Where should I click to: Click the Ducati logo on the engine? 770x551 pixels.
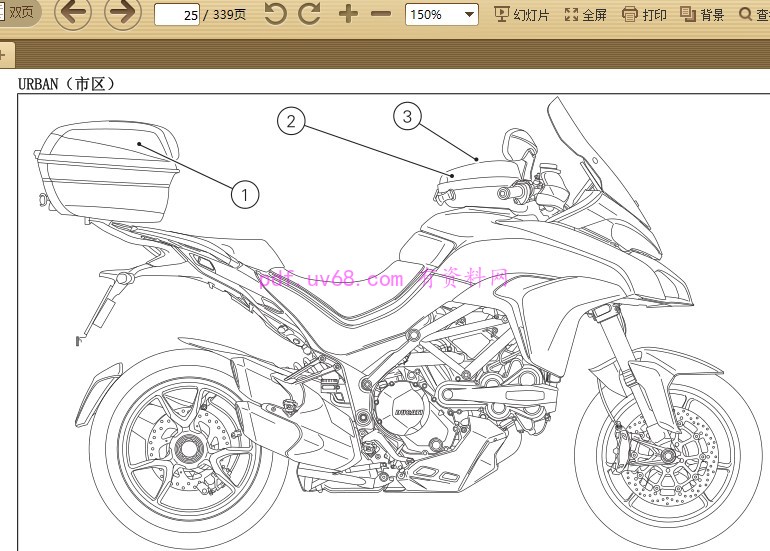[x=408, y=411]
